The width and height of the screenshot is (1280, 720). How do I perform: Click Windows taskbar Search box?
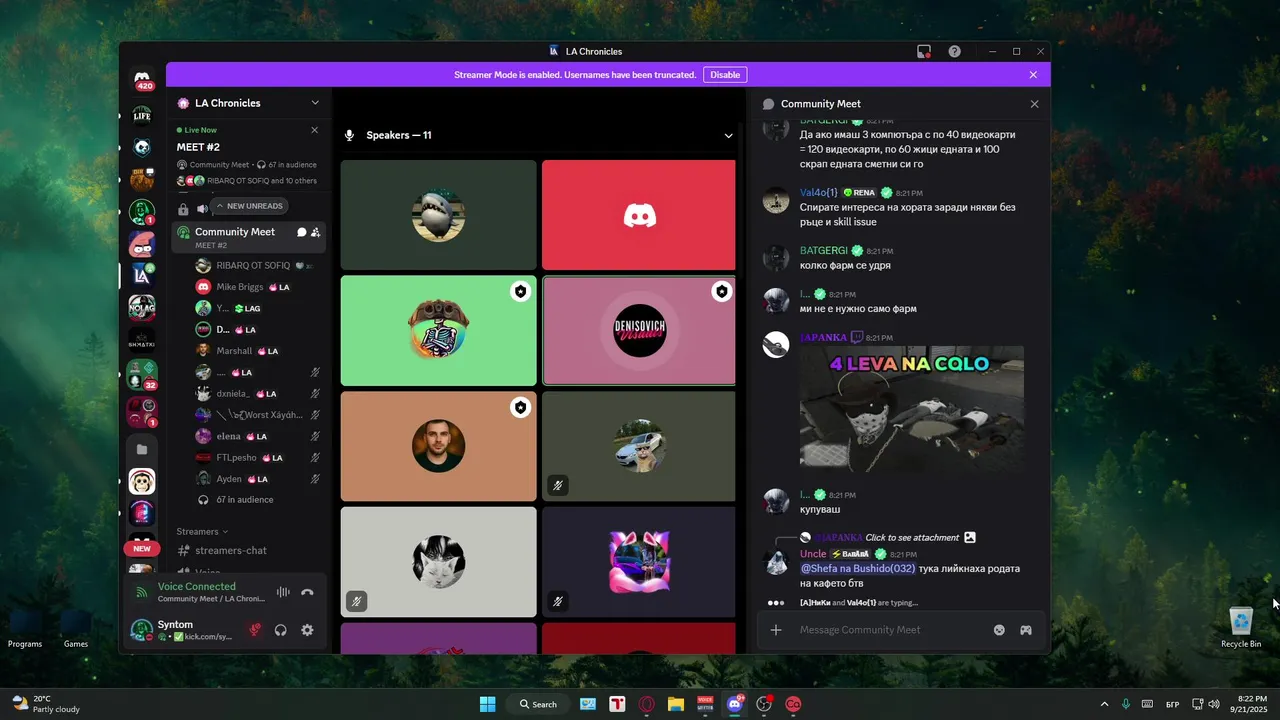[539, 704]
